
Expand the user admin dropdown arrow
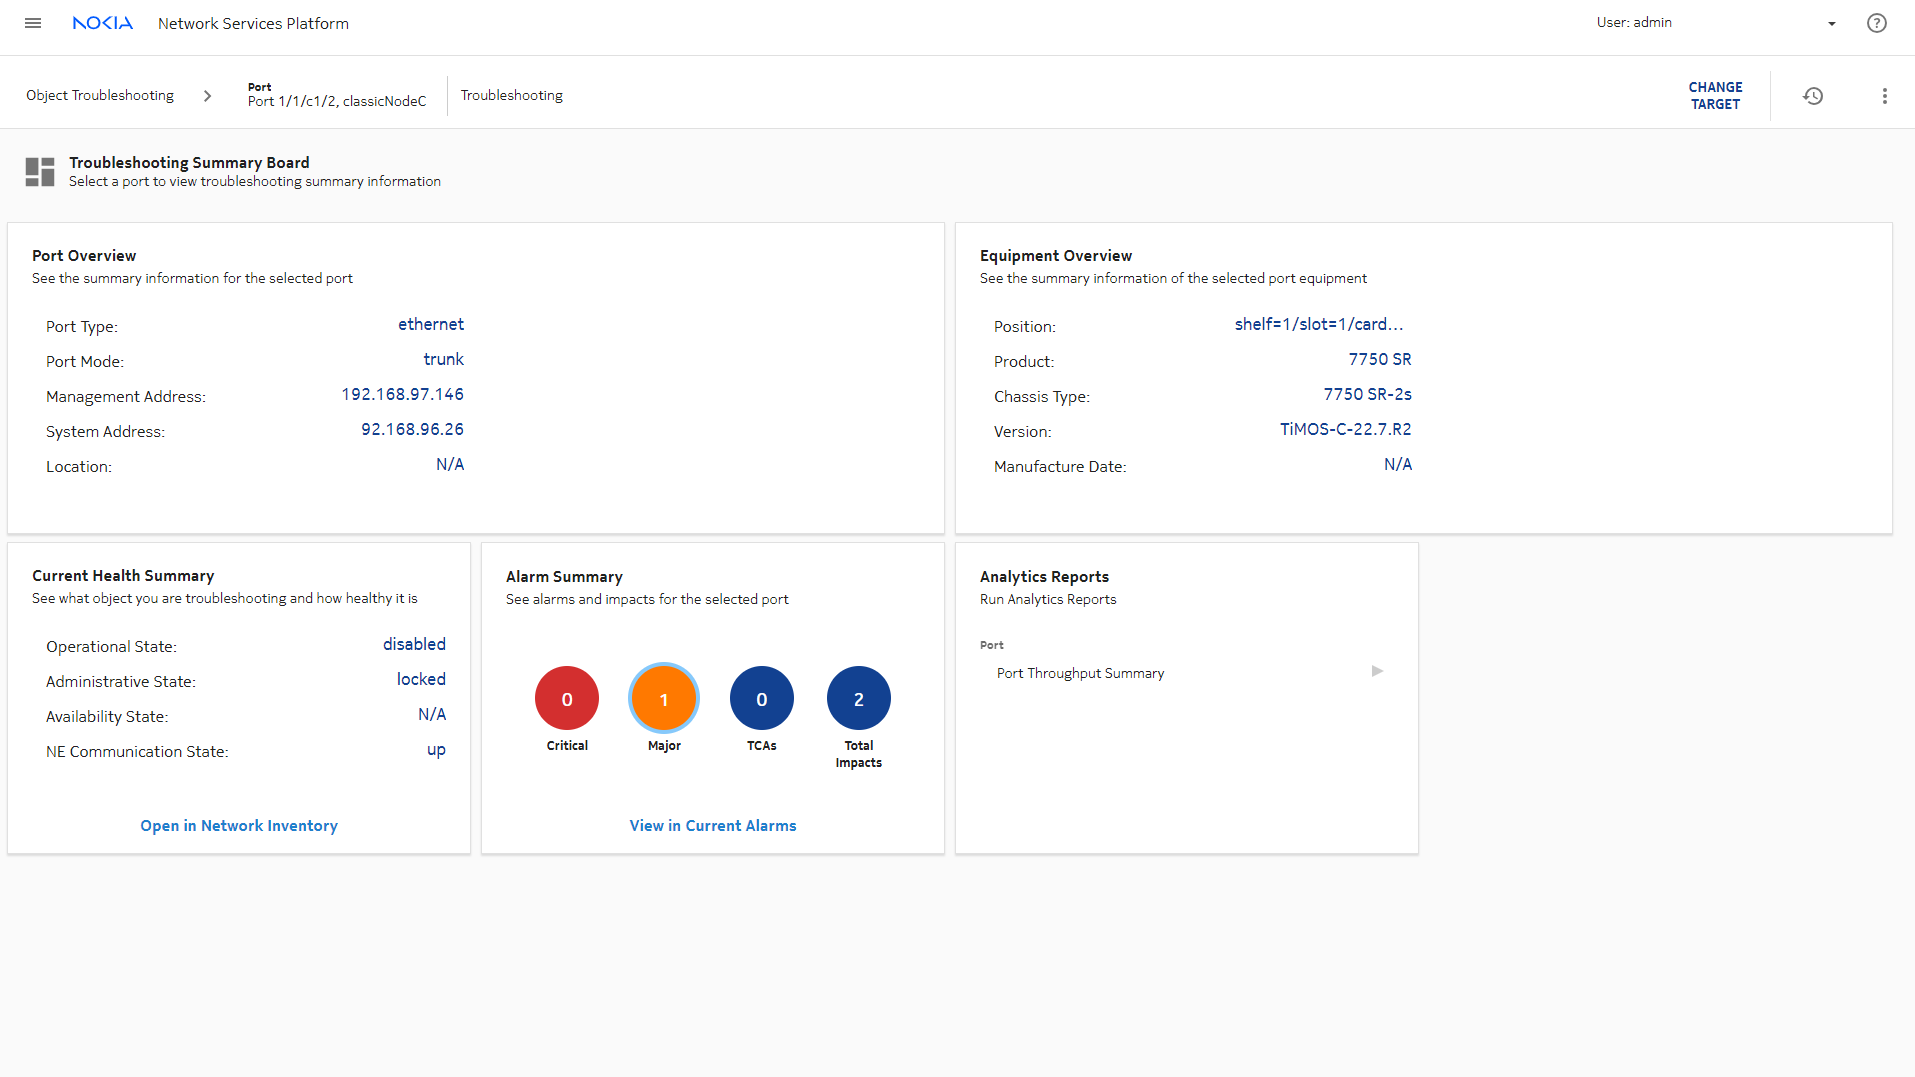tap(1831, 24)
